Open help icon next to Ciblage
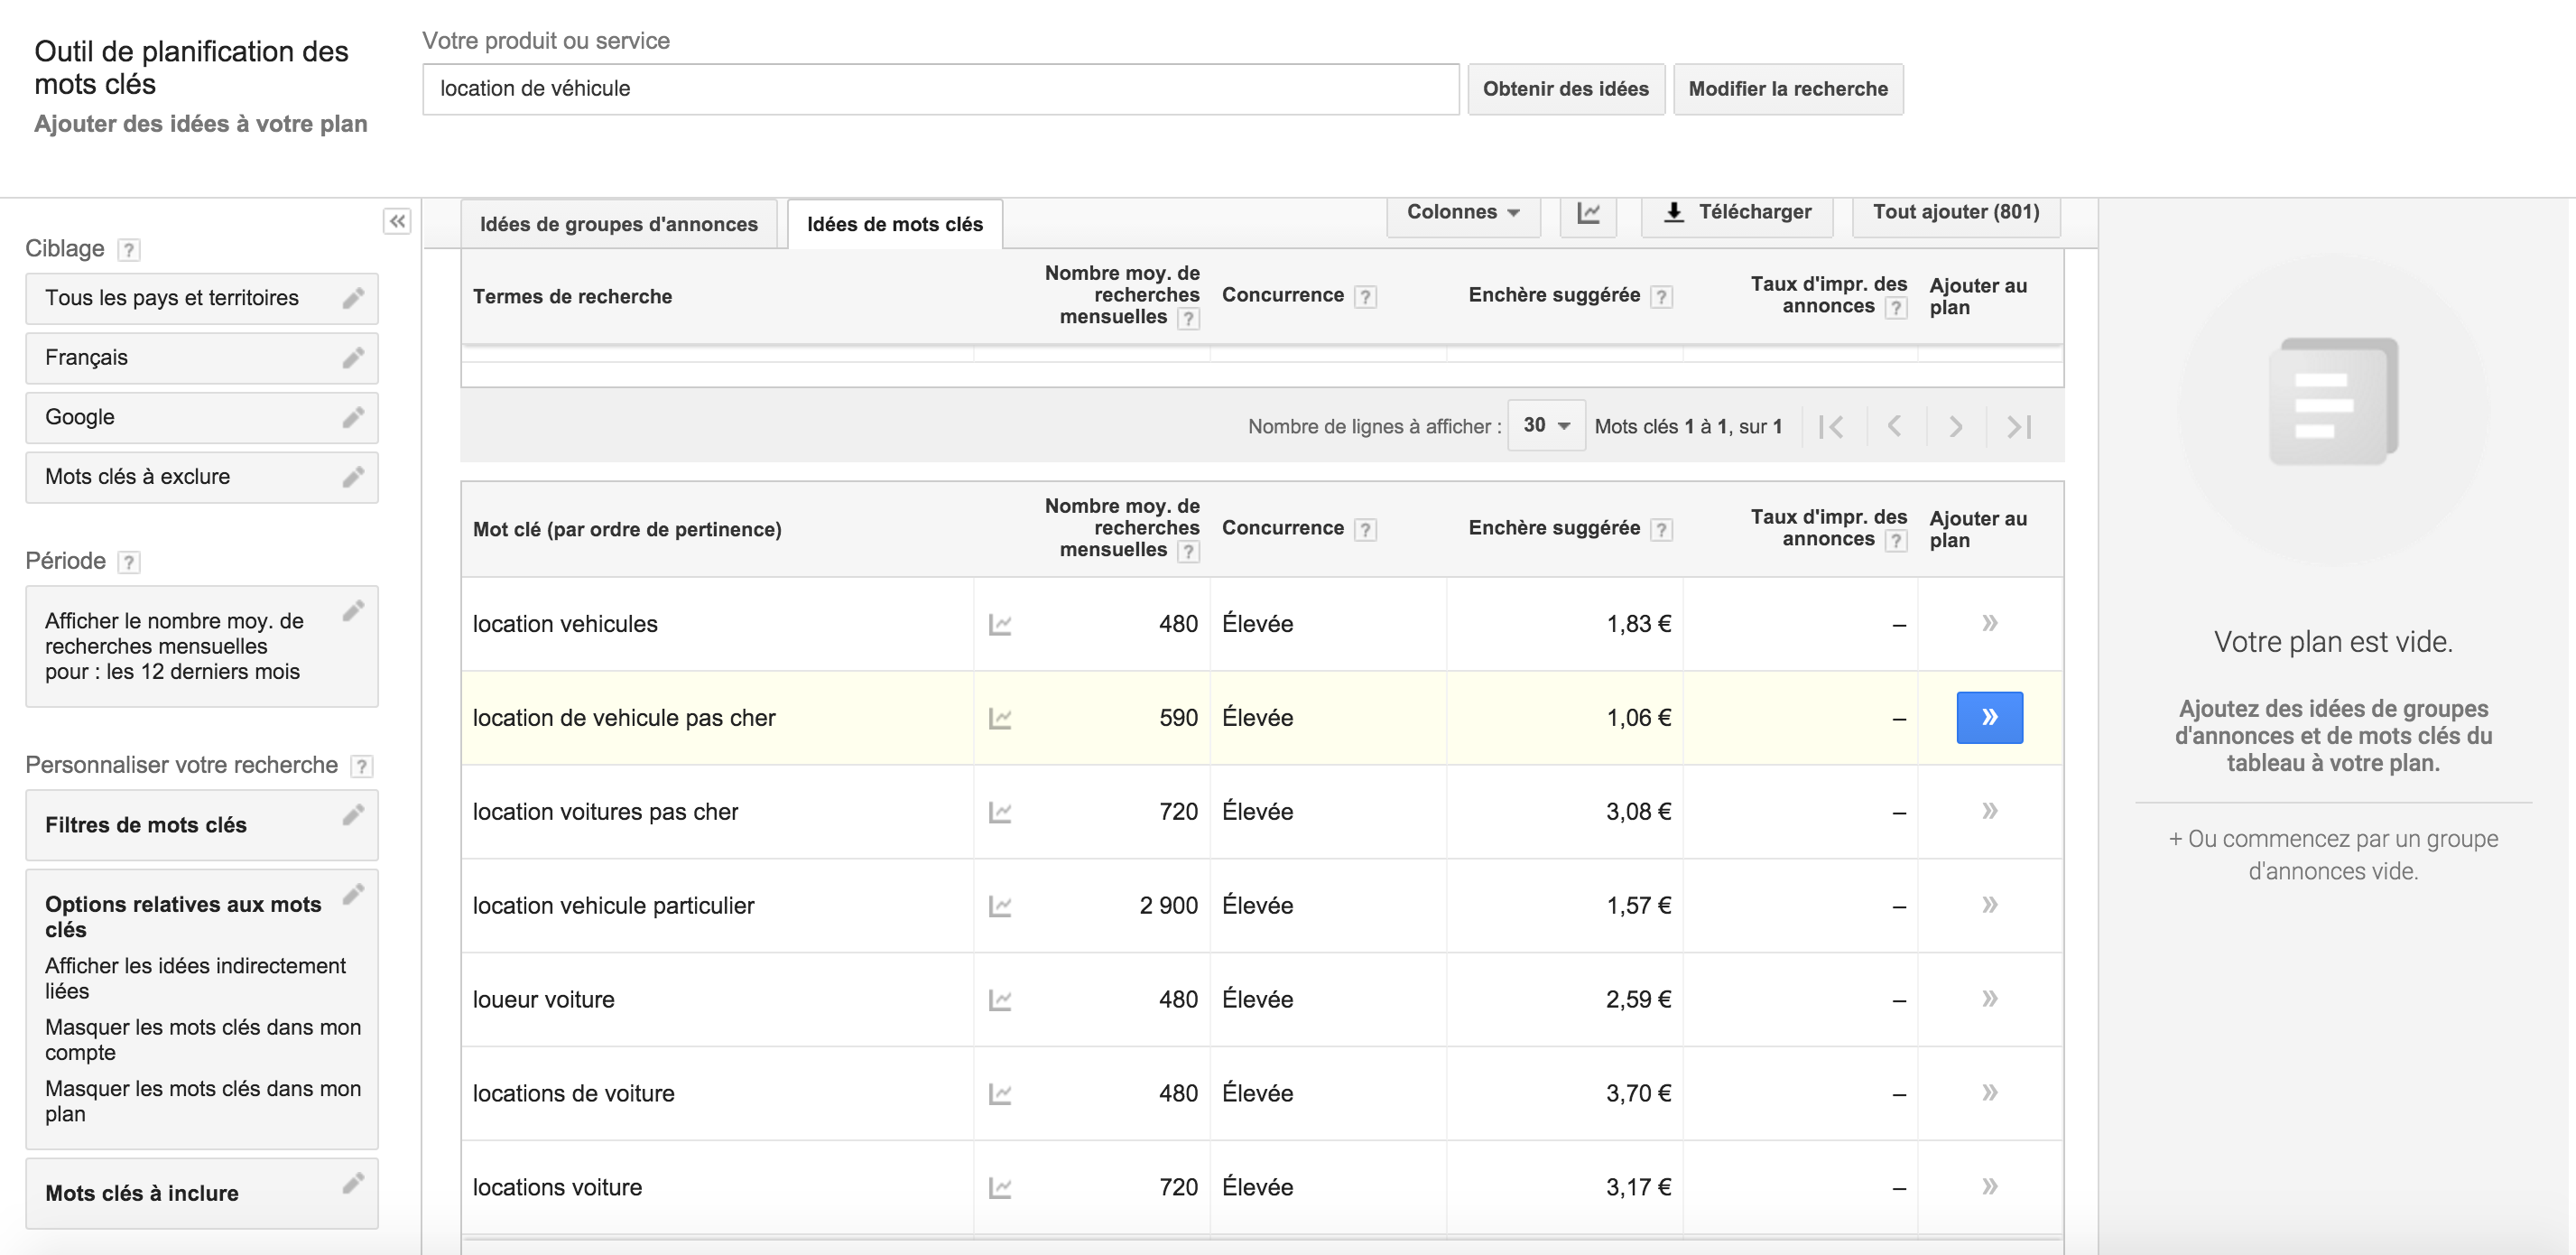This screenshot has height=1255, width=2576. 129,250
